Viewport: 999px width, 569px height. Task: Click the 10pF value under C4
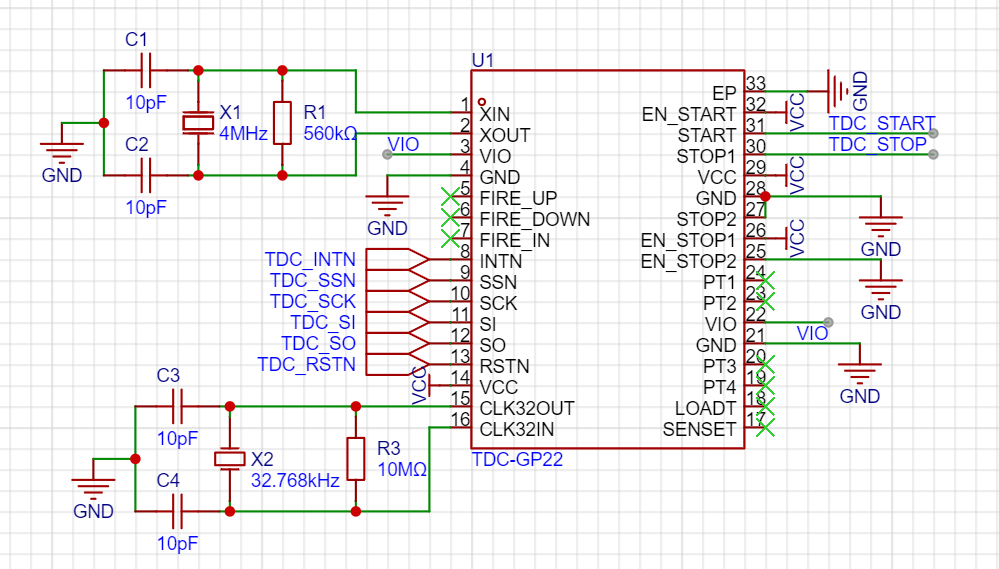[178, 544]
